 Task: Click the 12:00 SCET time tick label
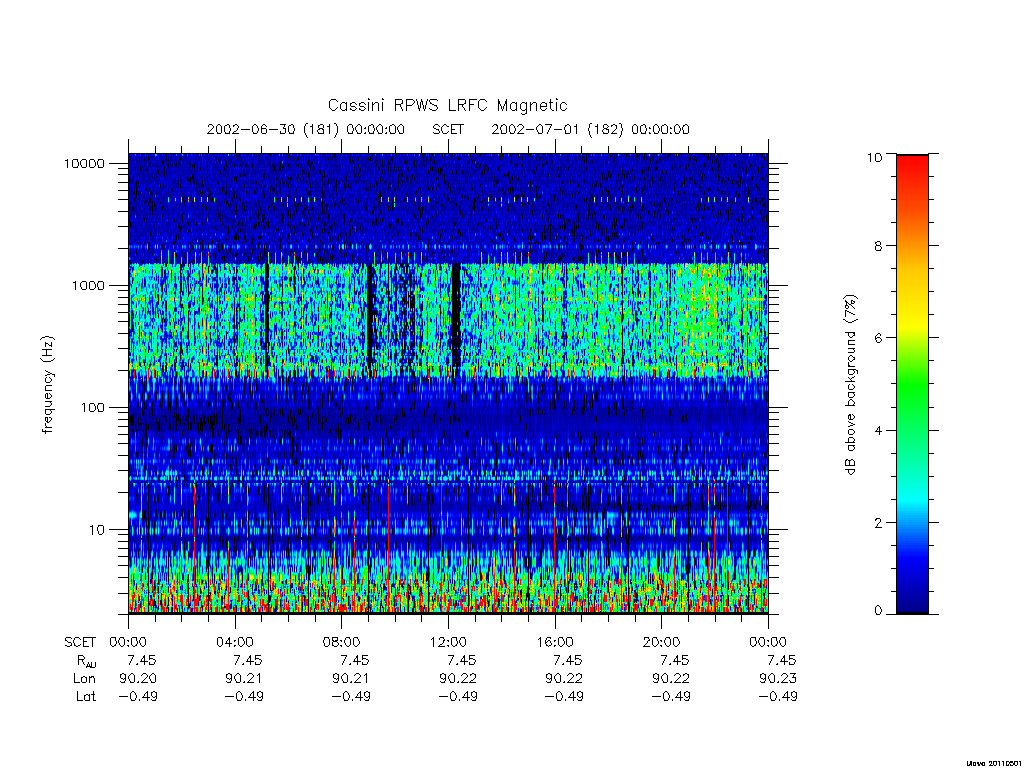pyautogui.click(x=448, y=642)
